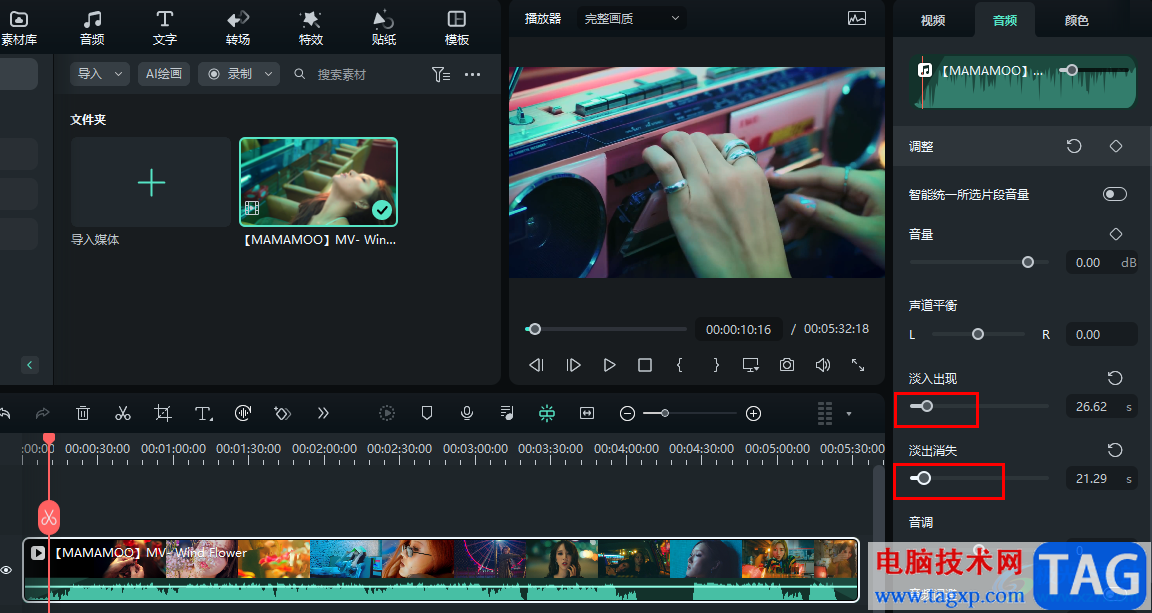Viewport: 1152px width, 613px height.
Task: Enter fullscreen preview mode
Action: pyautogui.click(x=858, y=365)
